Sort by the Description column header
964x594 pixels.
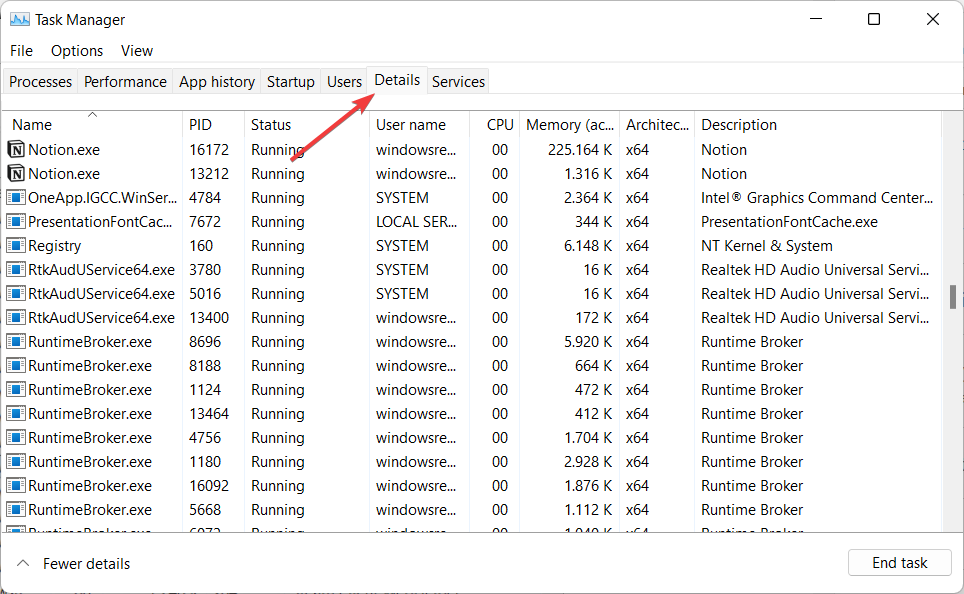[818, 124]
